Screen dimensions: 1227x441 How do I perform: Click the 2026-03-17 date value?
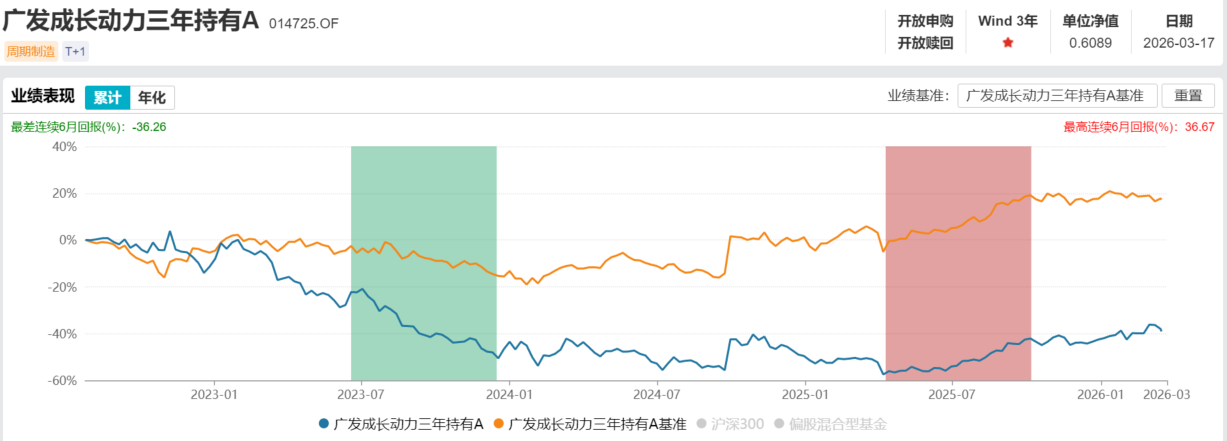(1179, 43)
